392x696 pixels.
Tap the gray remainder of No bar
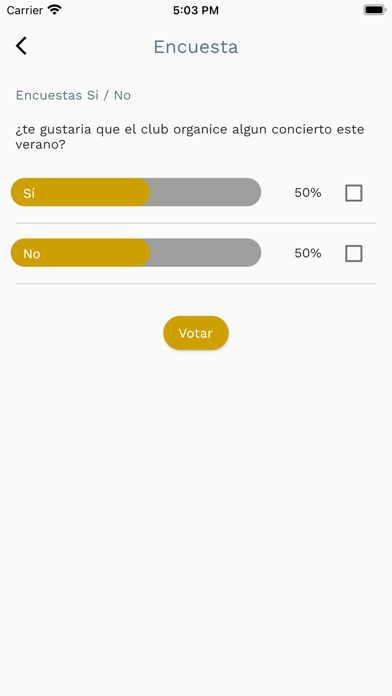click(206, 253)
